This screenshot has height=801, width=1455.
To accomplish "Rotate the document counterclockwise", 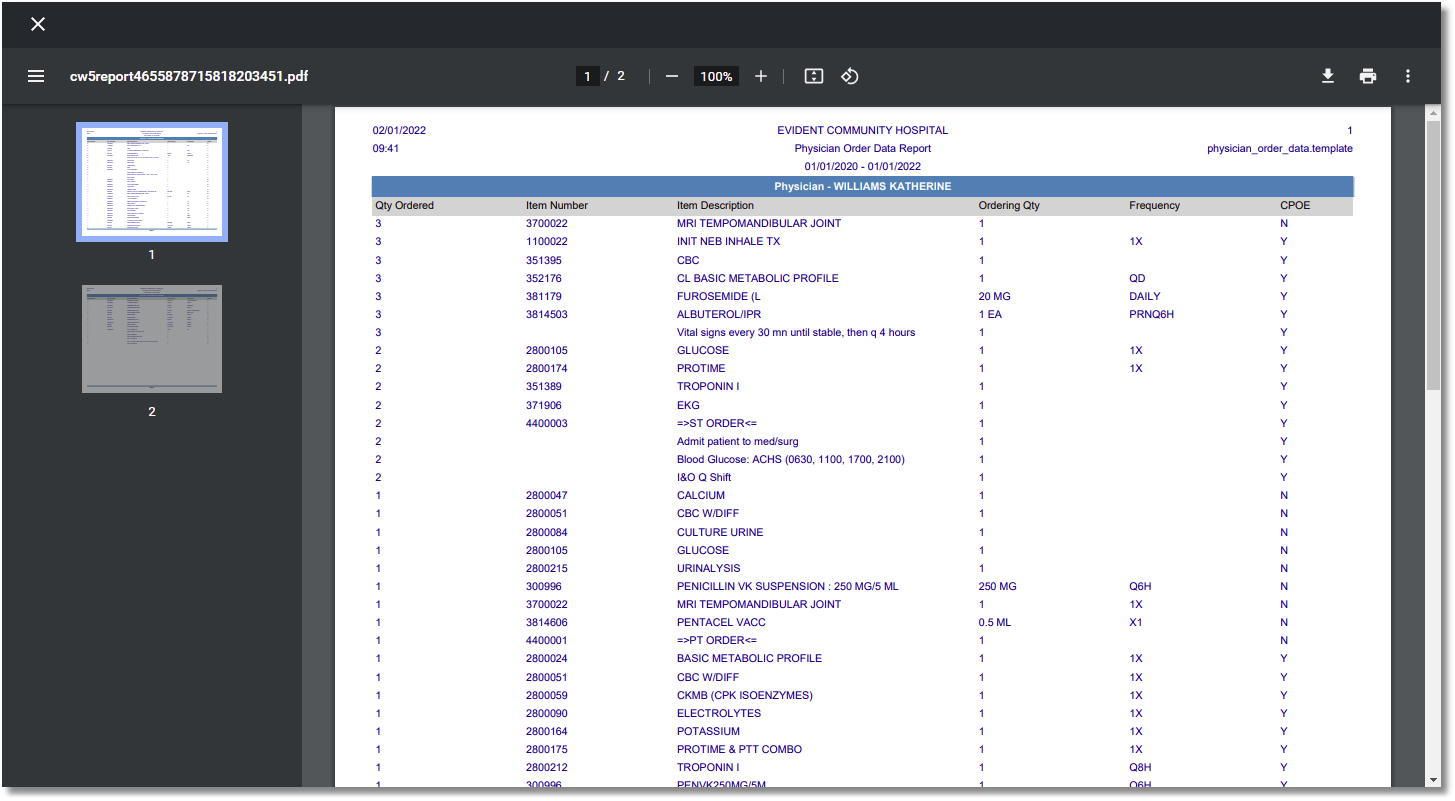I will tap(850, 76).
